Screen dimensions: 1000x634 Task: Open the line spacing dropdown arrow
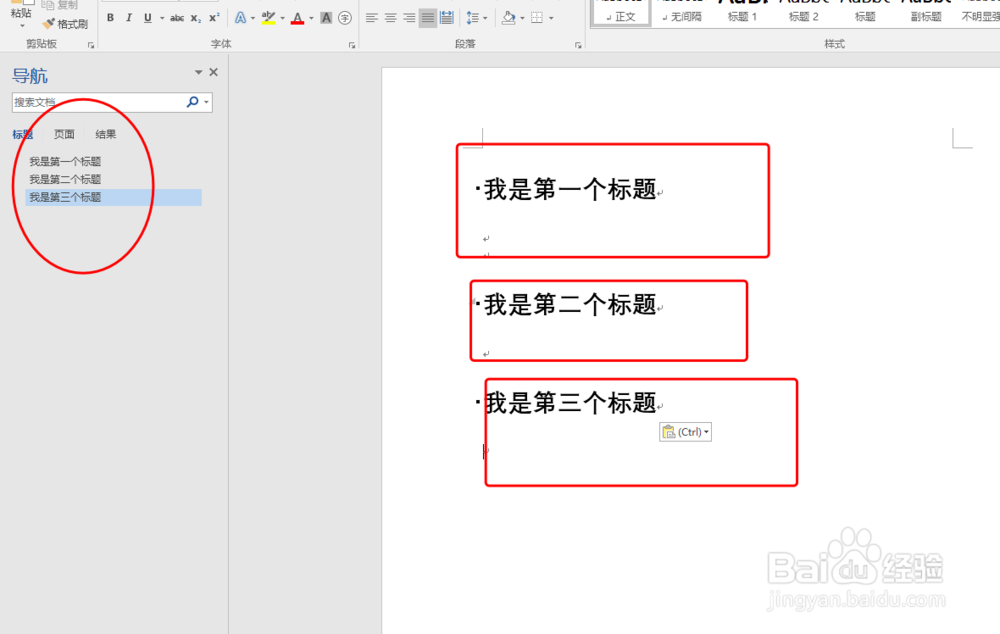coord(486,18)
